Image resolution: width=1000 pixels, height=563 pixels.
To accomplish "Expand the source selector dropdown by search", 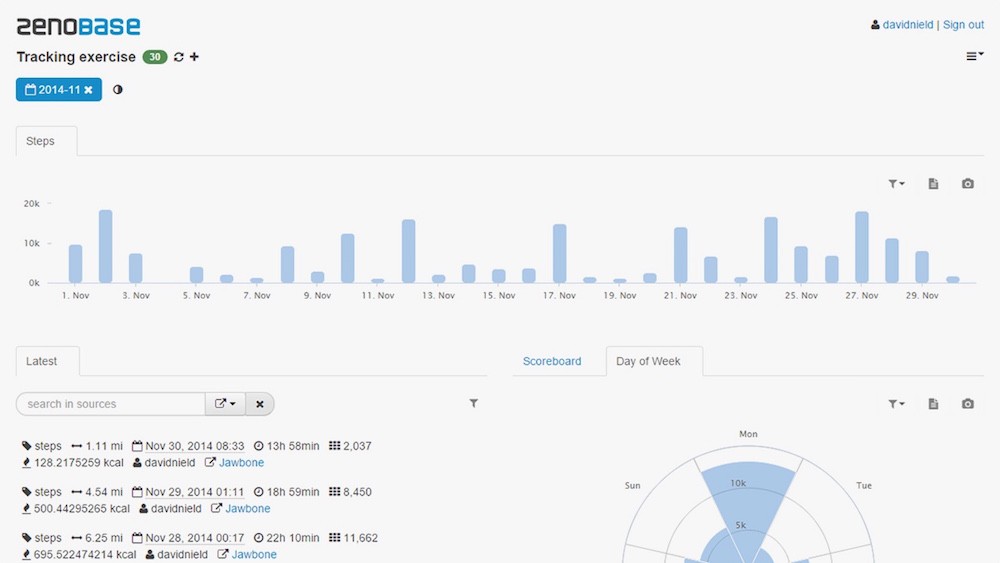I will 225,404.
